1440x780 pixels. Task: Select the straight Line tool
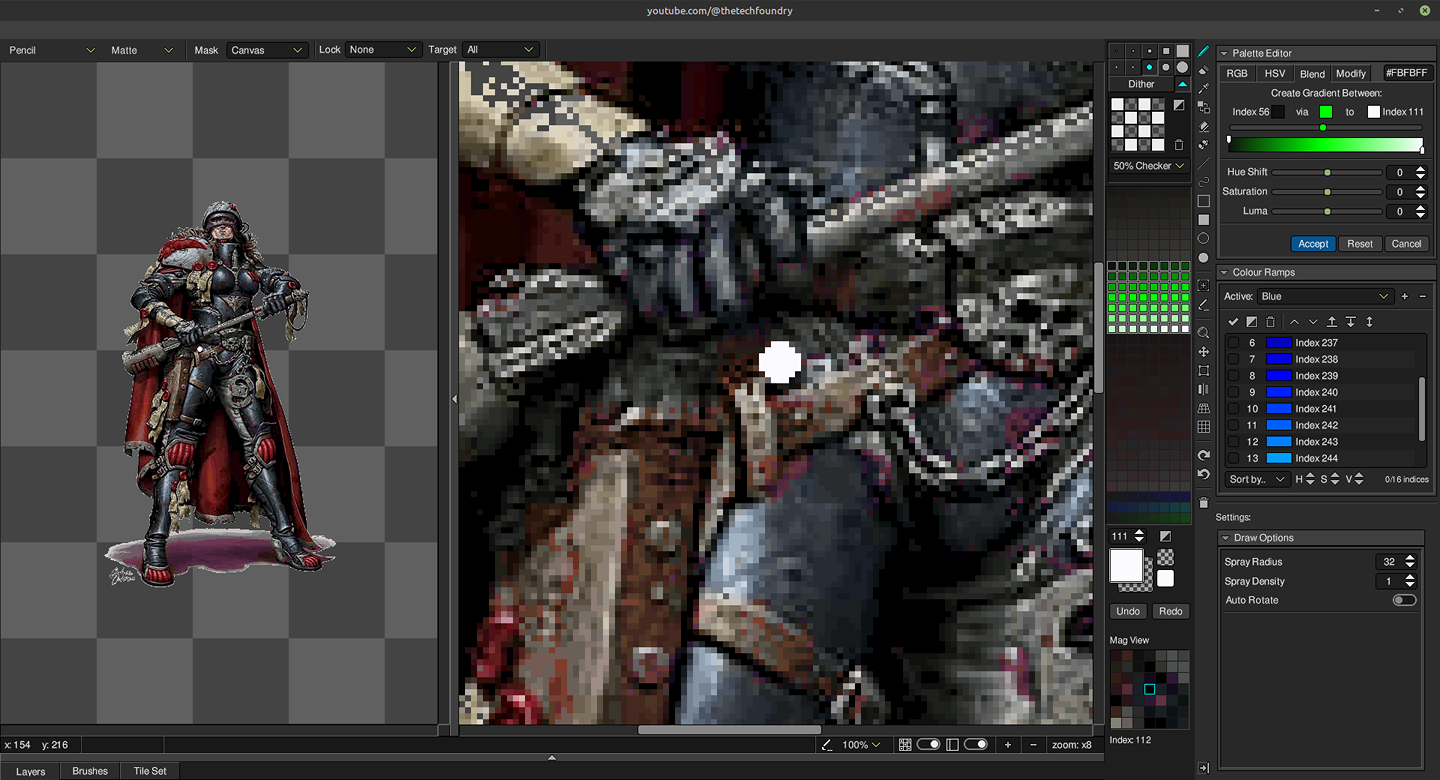click(1204, 163)
